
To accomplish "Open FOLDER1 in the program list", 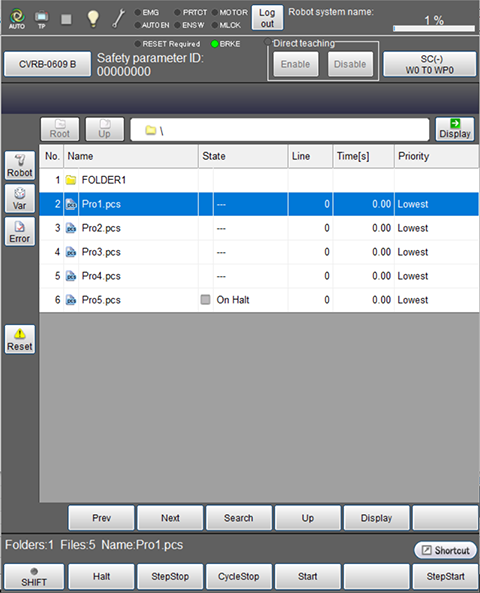I will 104,180.
